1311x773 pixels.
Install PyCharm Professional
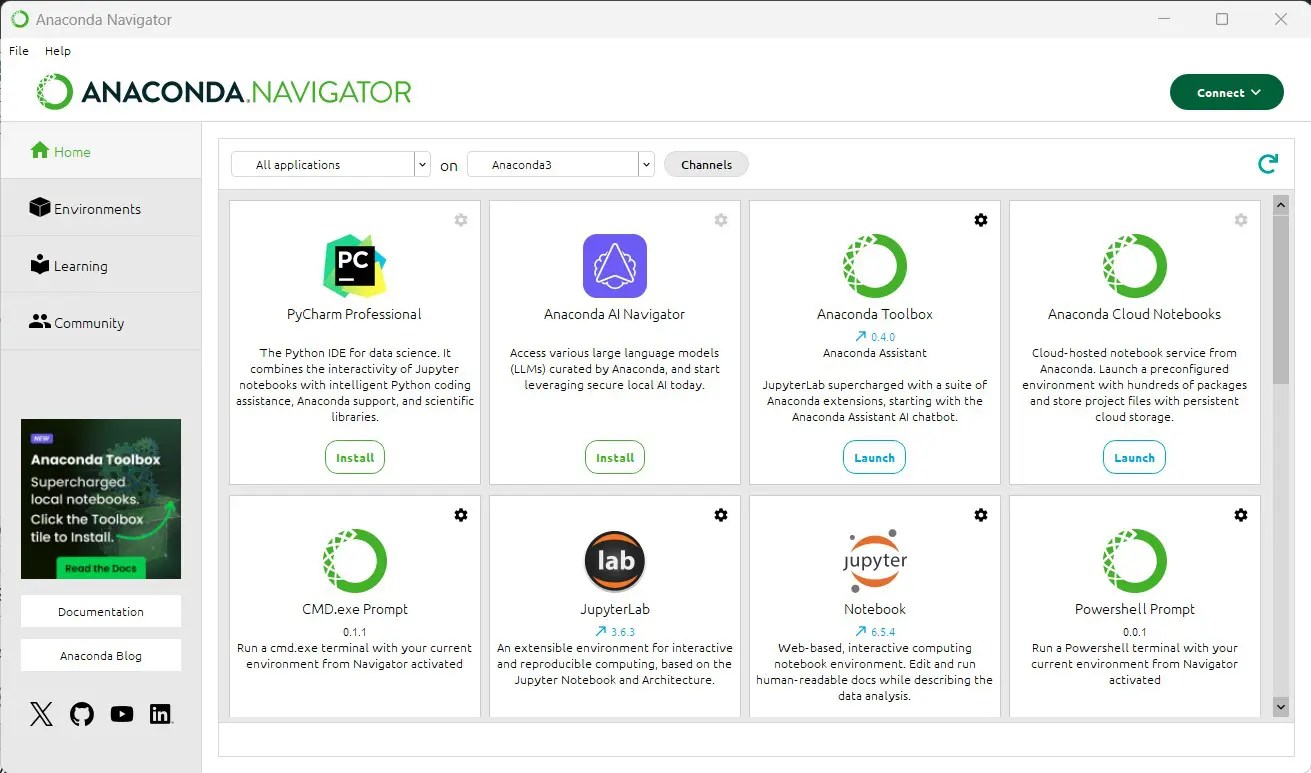(x=355, y=458)
